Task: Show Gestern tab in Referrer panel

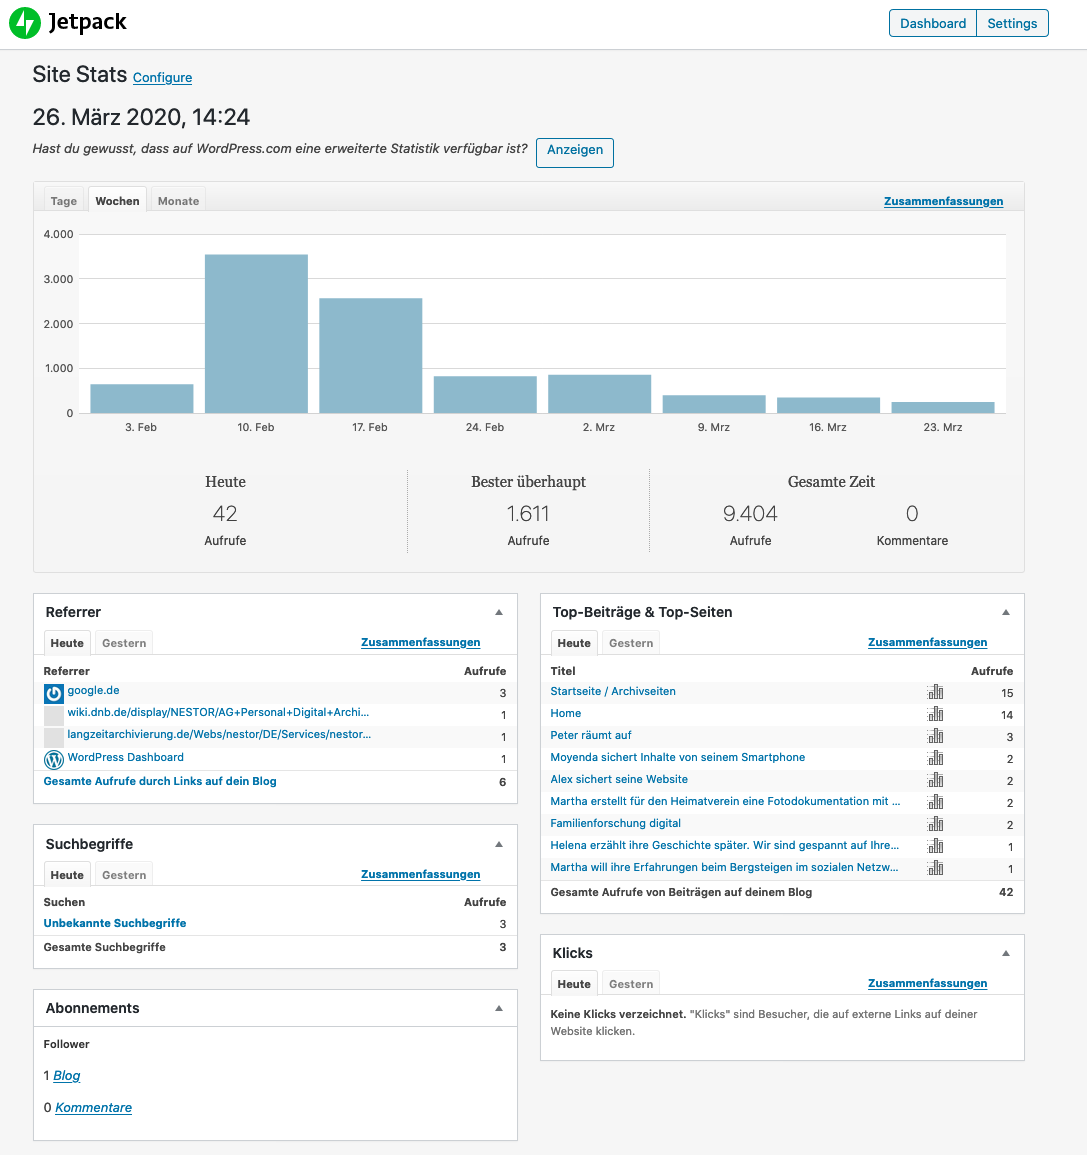Action: pyautogui.click(x=124, y=643)
